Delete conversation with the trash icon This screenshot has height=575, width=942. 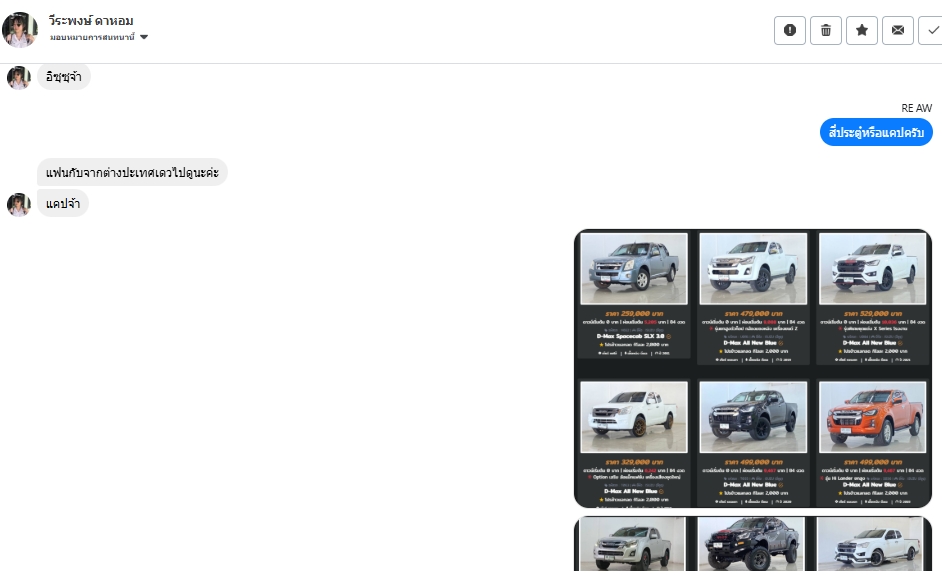pos(825,30)
